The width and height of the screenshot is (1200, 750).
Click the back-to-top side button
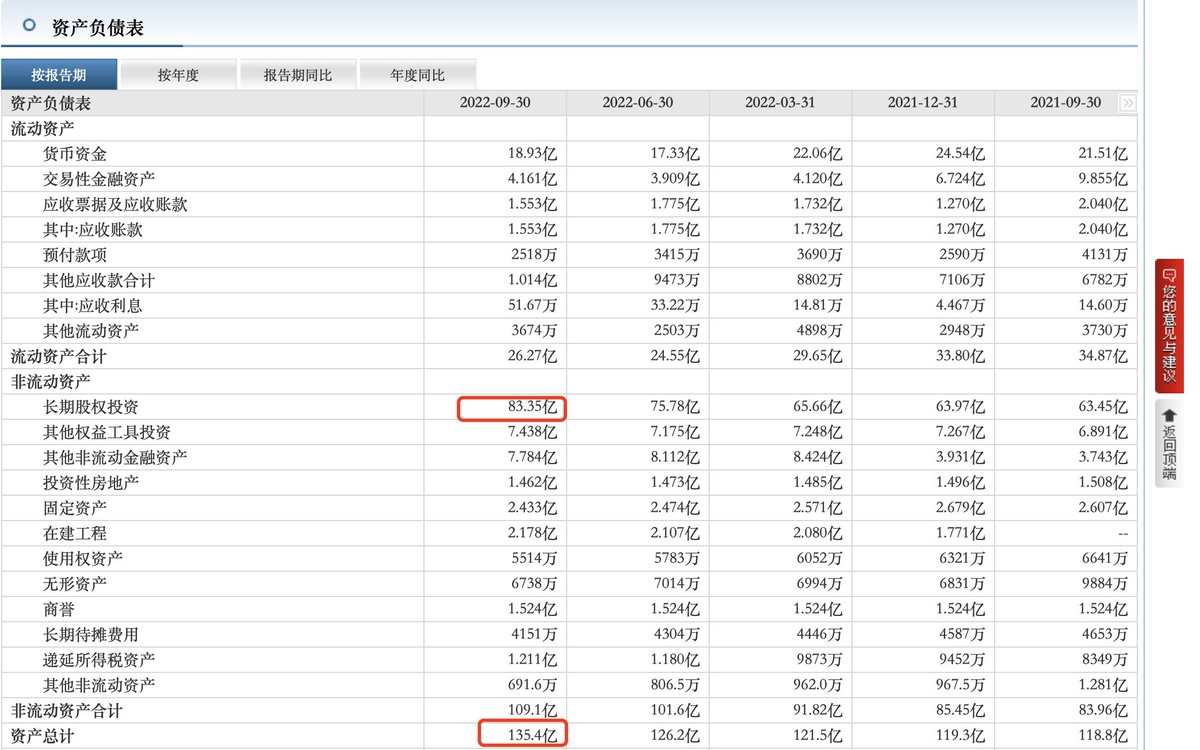tap(1169, 443)
